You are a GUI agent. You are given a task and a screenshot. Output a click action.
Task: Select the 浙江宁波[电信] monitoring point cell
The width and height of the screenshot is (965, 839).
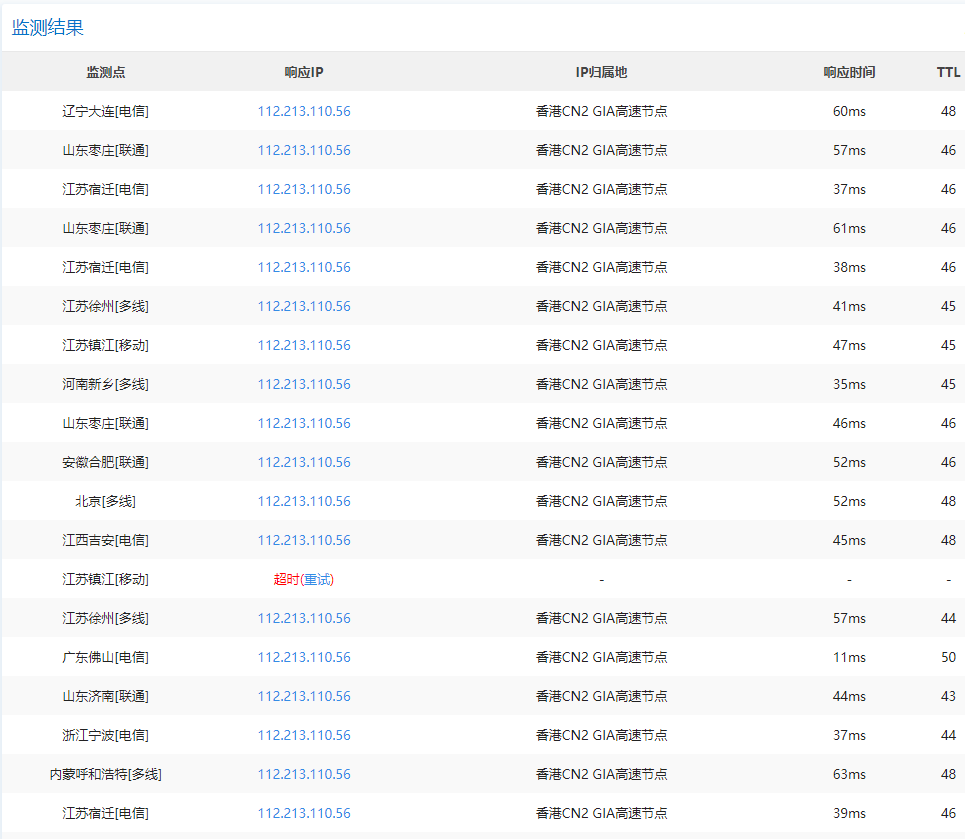click(x=106, y=735)
